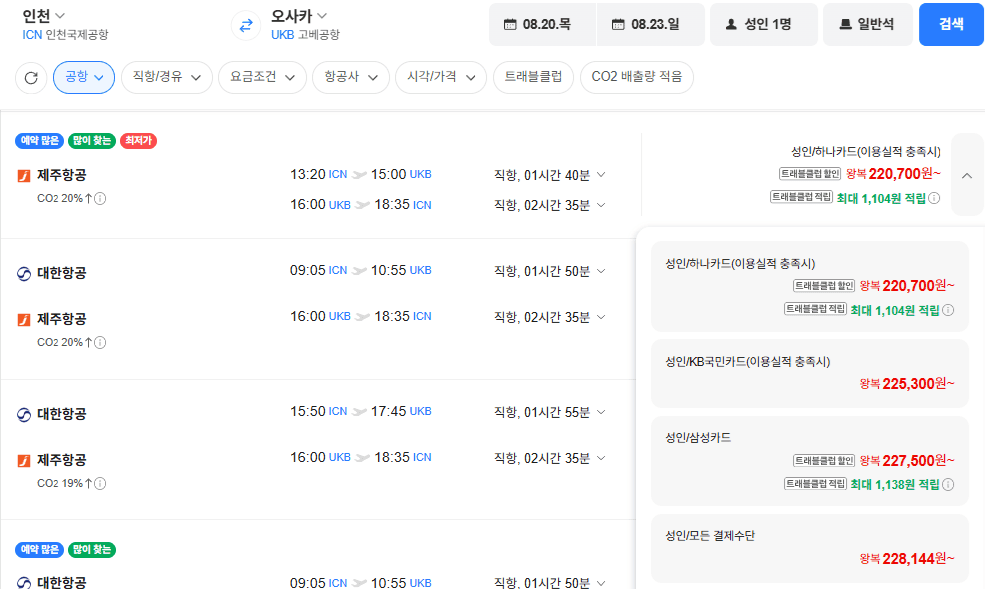Click the 트래블클럽 할인 tag on 227,500원 fare

pos(824,461)
